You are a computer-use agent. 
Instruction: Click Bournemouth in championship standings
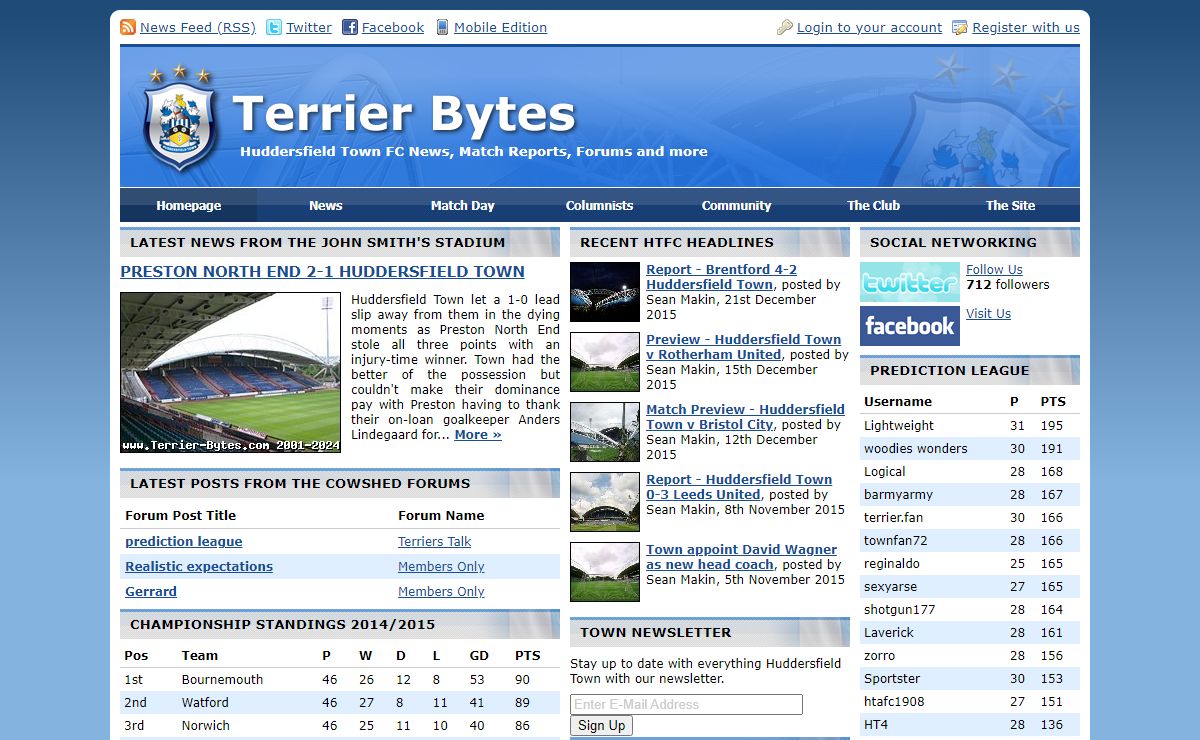[222, 679]
